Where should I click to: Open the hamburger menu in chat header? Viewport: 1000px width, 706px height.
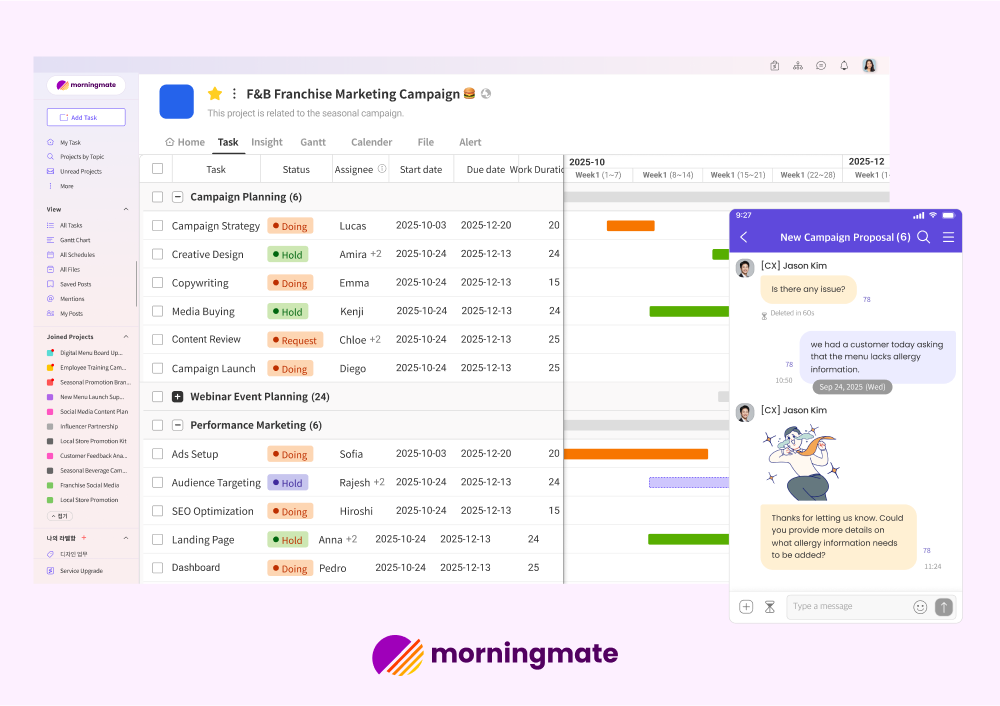pyautogui.click(x=948, y=237)
